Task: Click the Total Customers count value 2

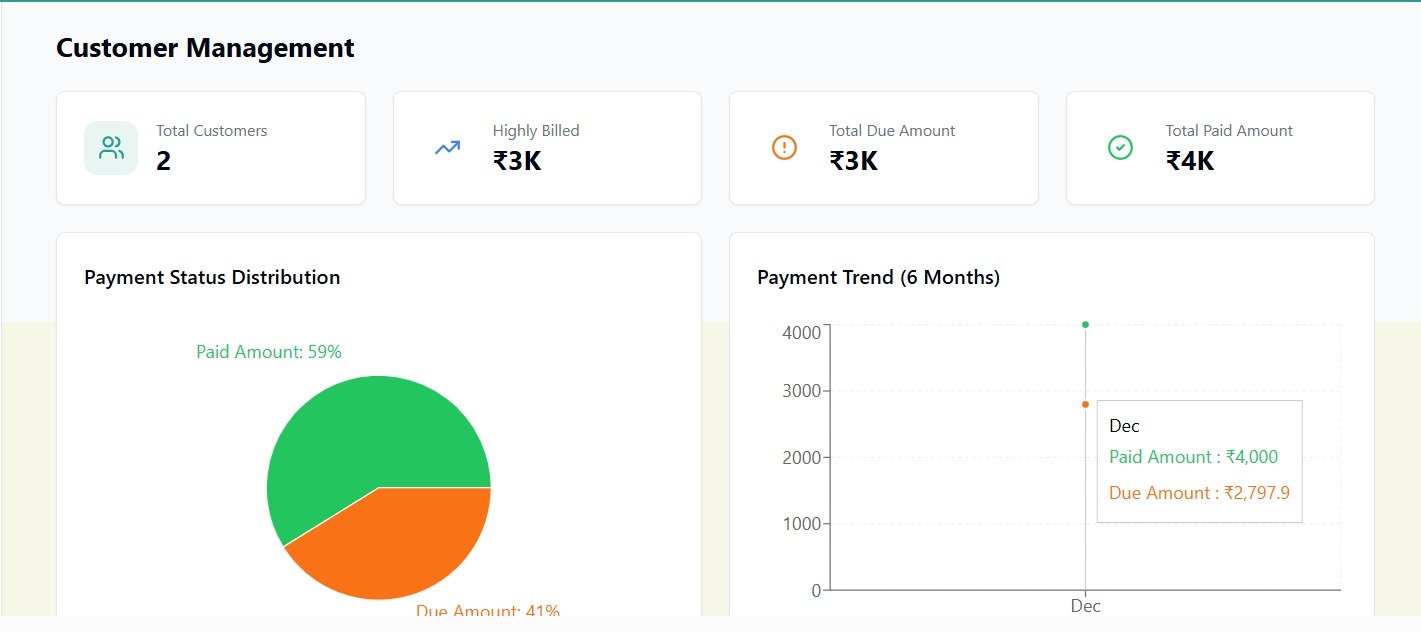Action: [x=164, y=161]
